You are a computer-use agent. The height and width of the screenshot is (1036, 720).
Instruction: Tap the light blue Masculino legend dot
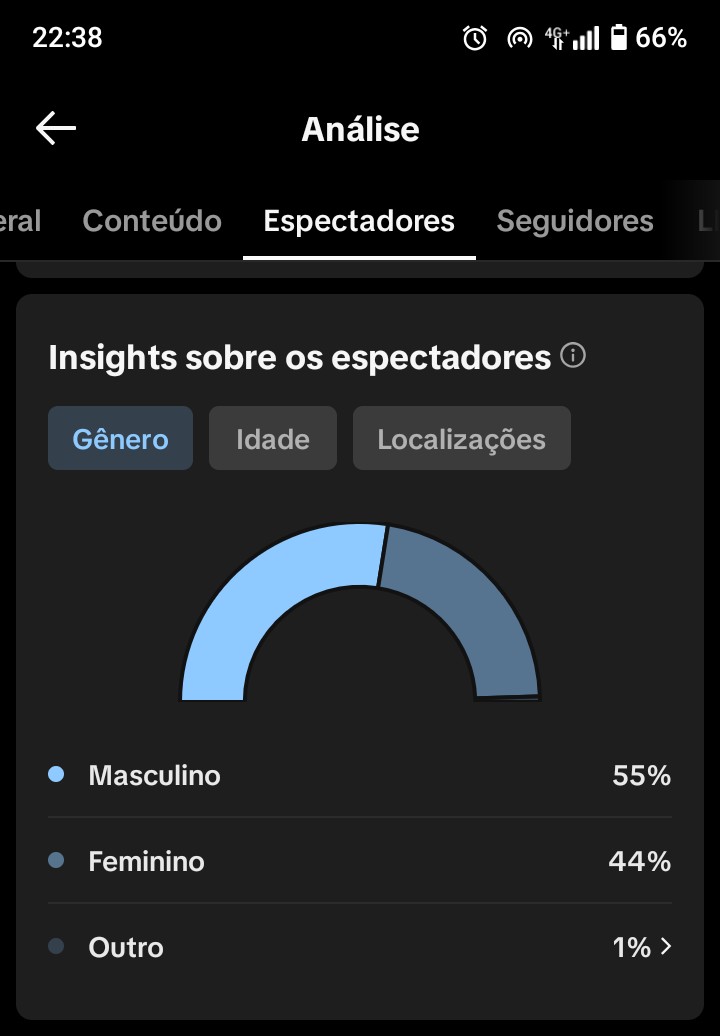tap(56, 774)
